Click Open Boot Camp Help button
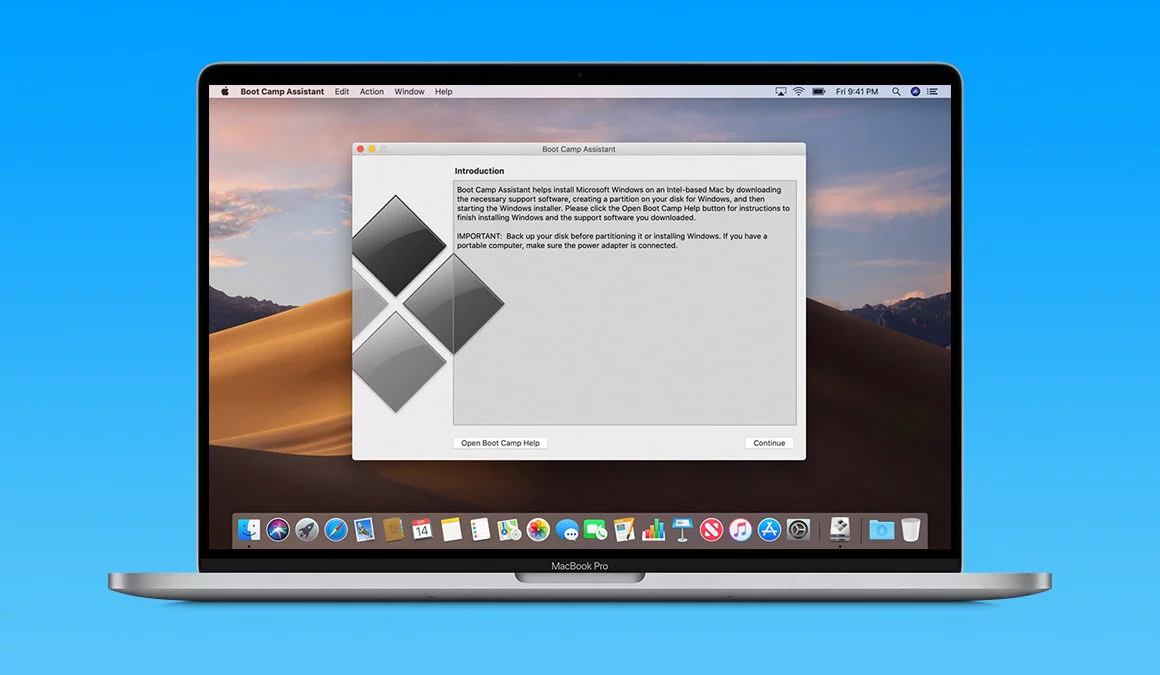 pyautogui.click(x=501, y=443)
